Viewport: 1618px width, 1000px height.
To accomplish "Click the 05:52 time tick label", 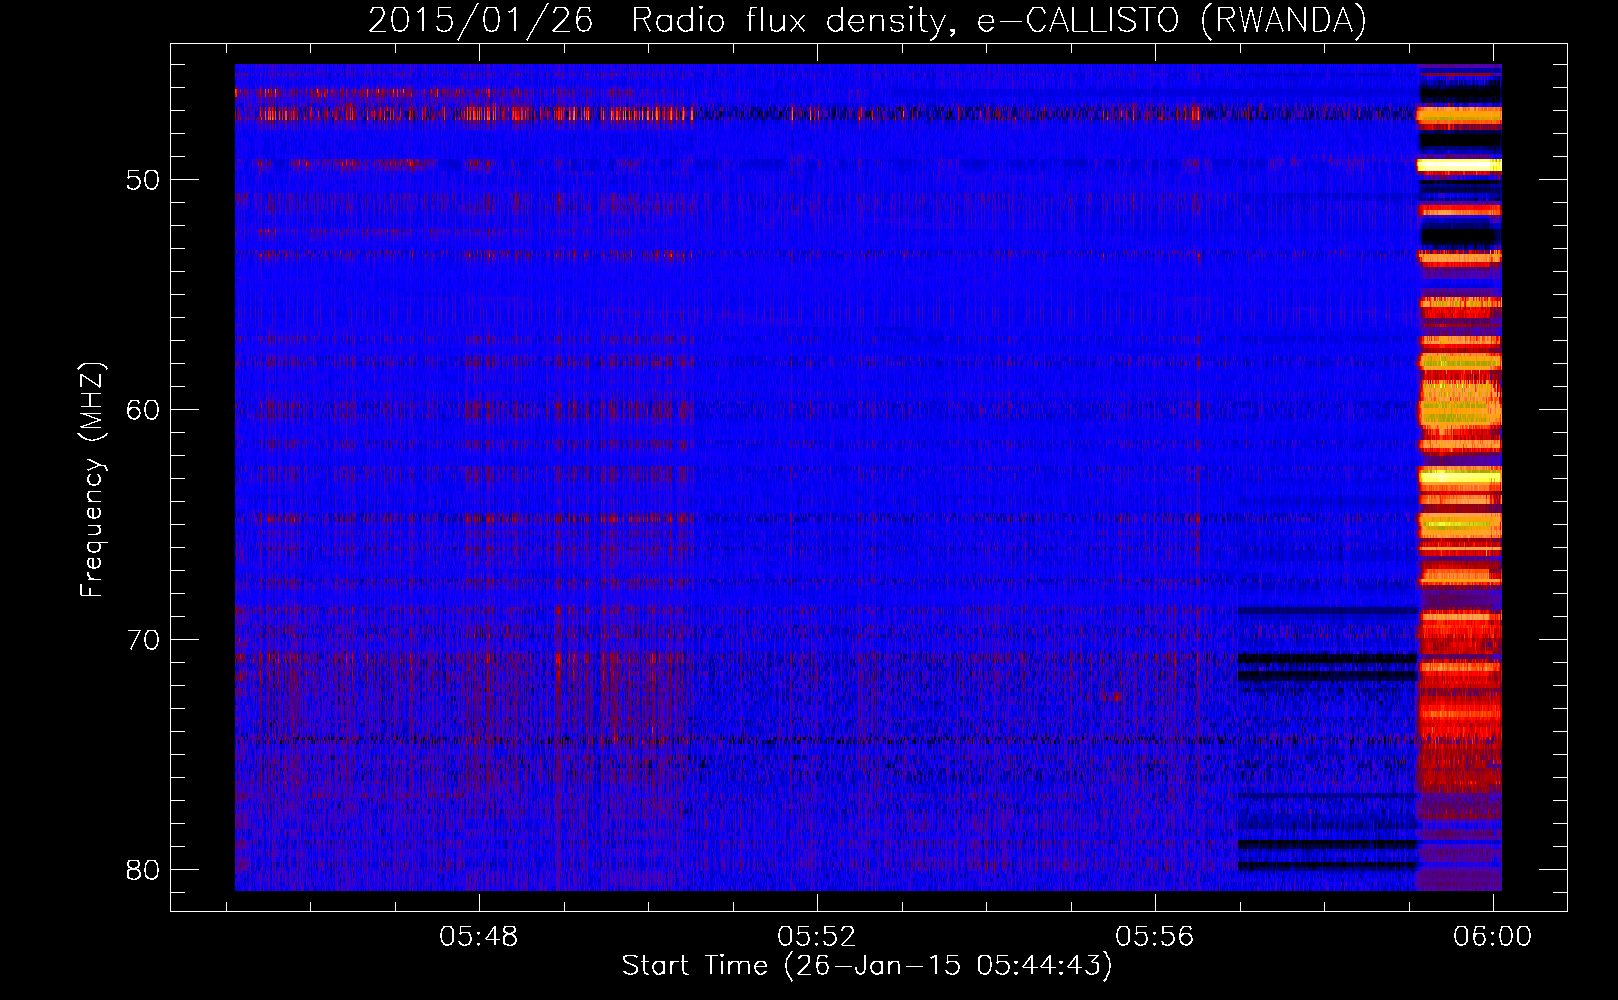I will click(817, 937).
